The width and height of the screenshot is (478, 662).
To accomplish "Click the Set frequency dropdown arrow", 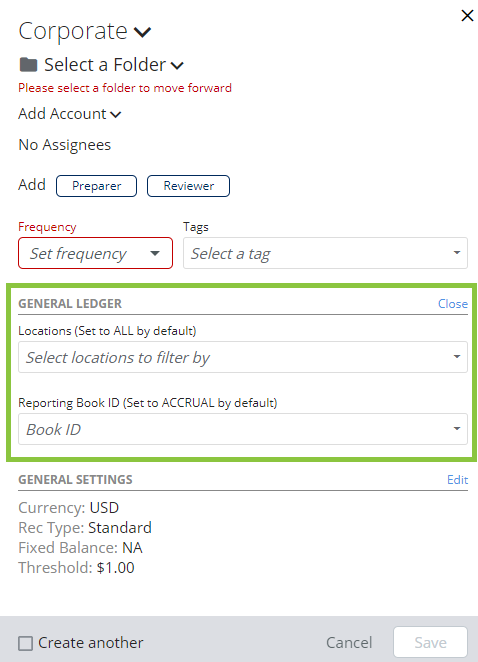I will click(x=155, y=253).
